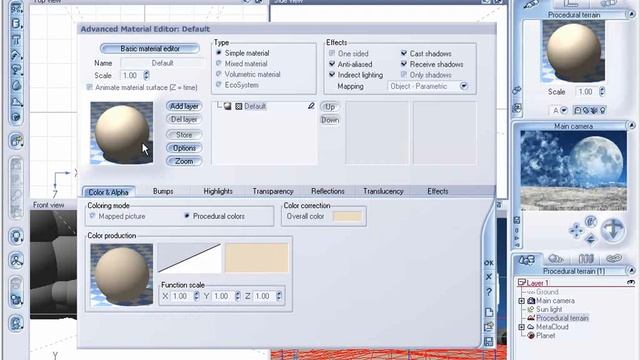Switch to the Reflections tab
Image resolution: width=640 pixels, height=360 pixels.
(328, 191)
